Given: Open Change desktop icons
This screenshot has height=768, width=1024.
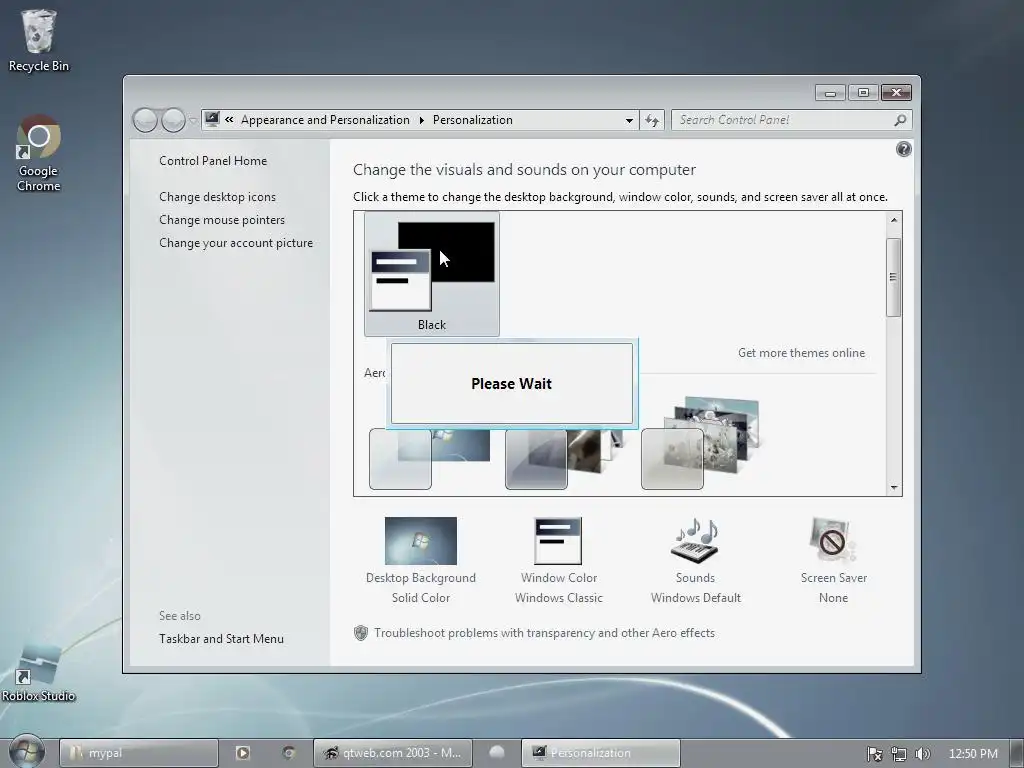Looking at the screenshot, I should (217, 197).
